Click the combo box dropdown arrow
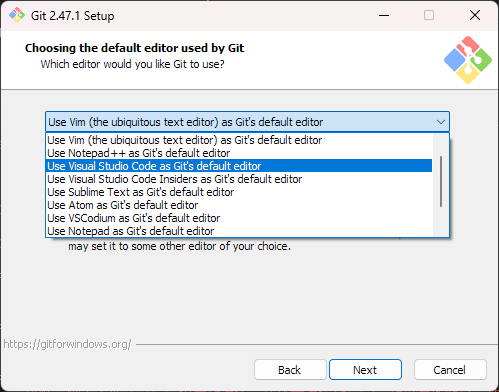The height and width of the screenshot is (392, 499). (441, 122)
